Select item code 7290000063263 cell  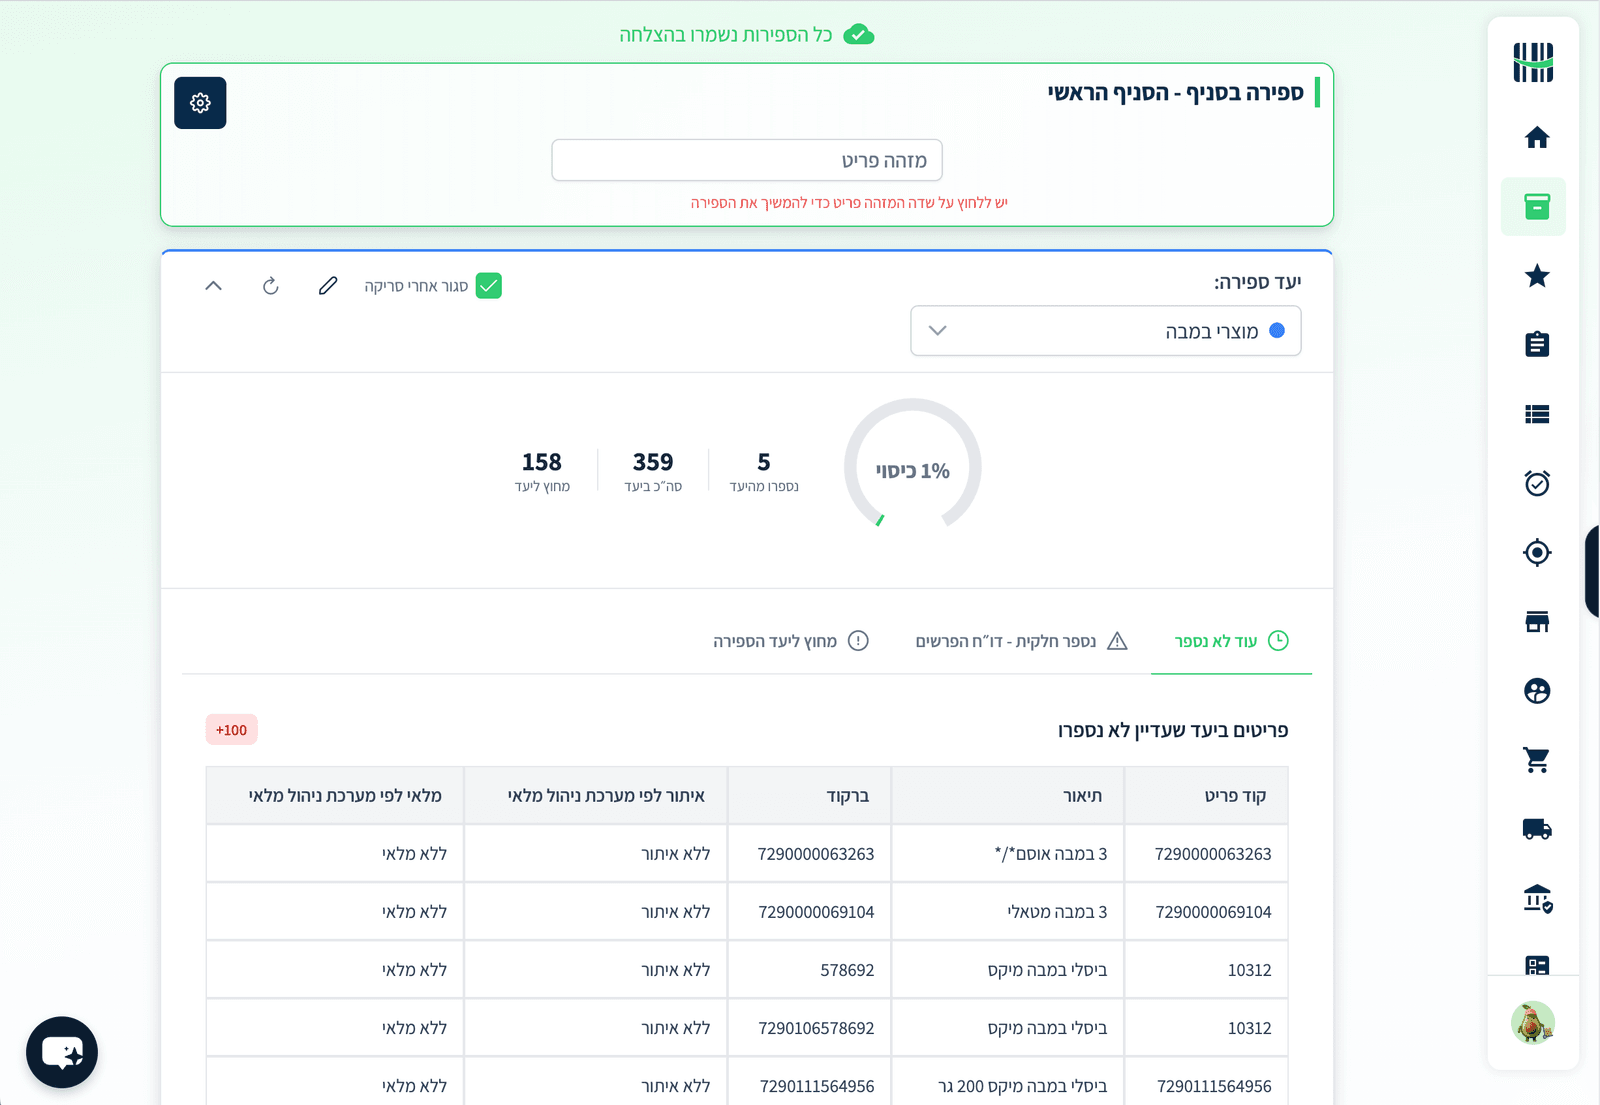pyautogui.click(x=1206, y=854)
